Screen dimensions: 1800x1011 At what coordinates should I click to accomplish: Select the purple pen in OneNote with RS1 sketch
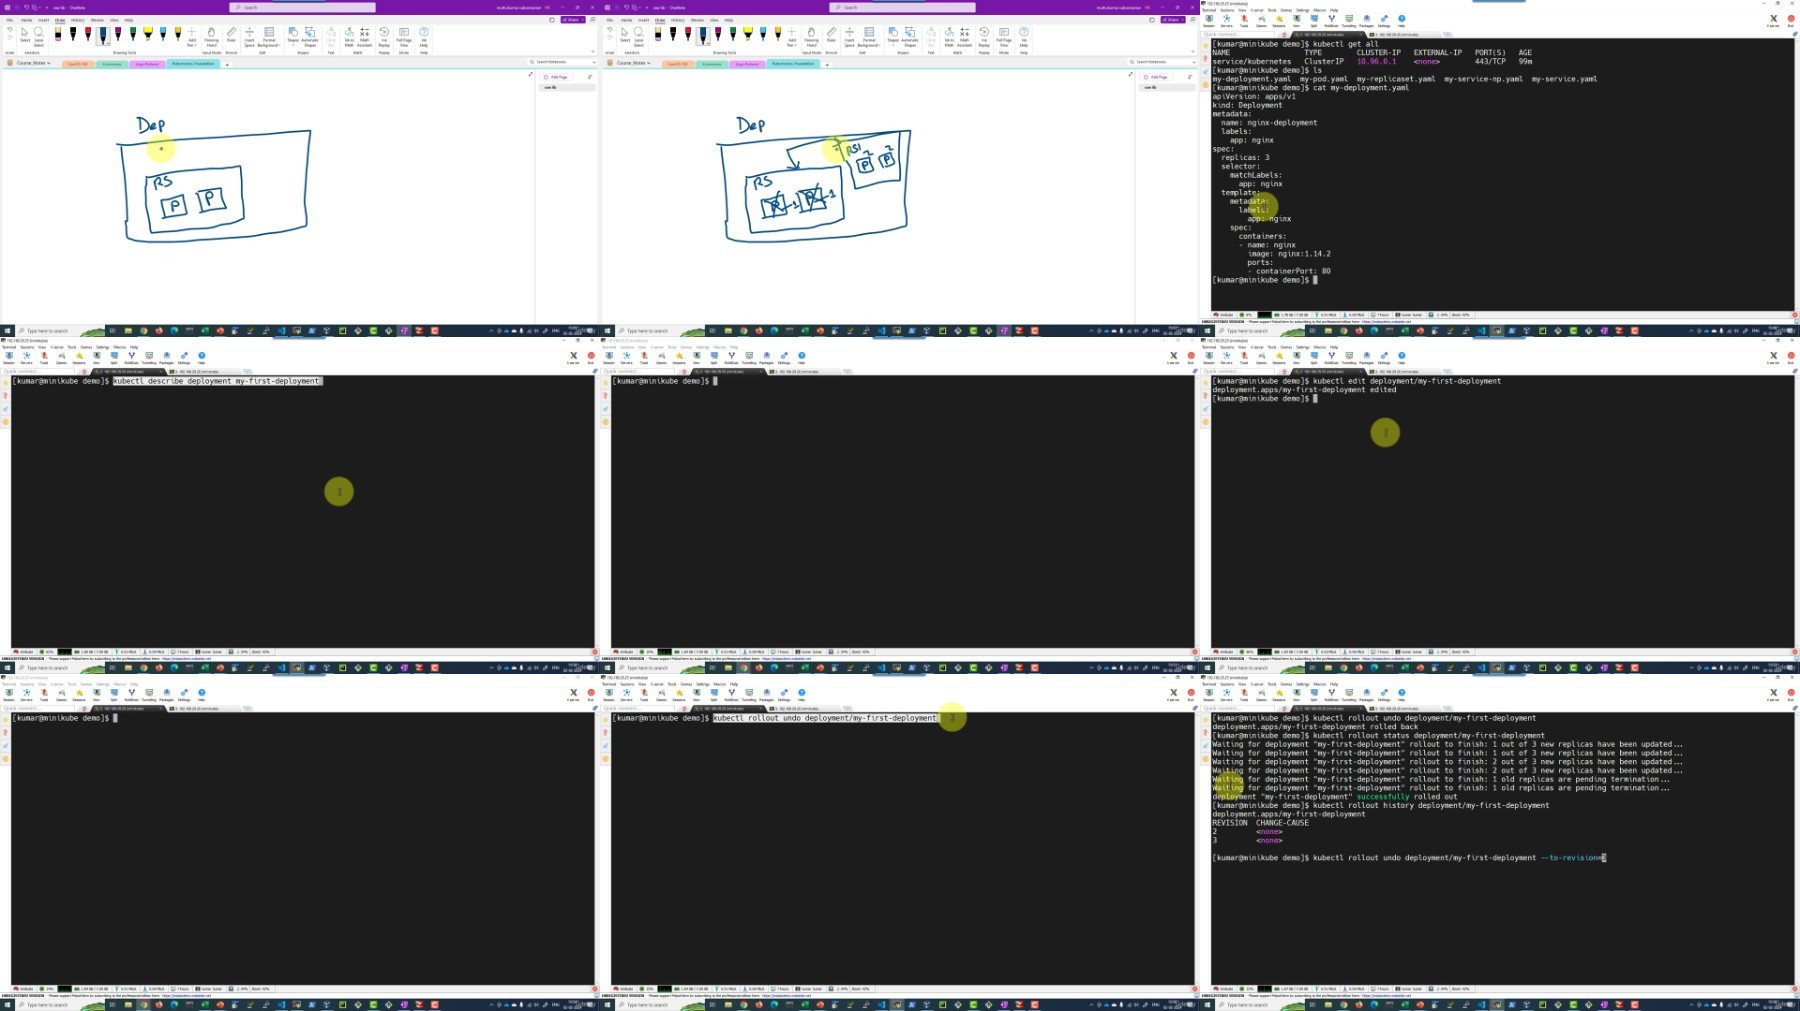718,35
